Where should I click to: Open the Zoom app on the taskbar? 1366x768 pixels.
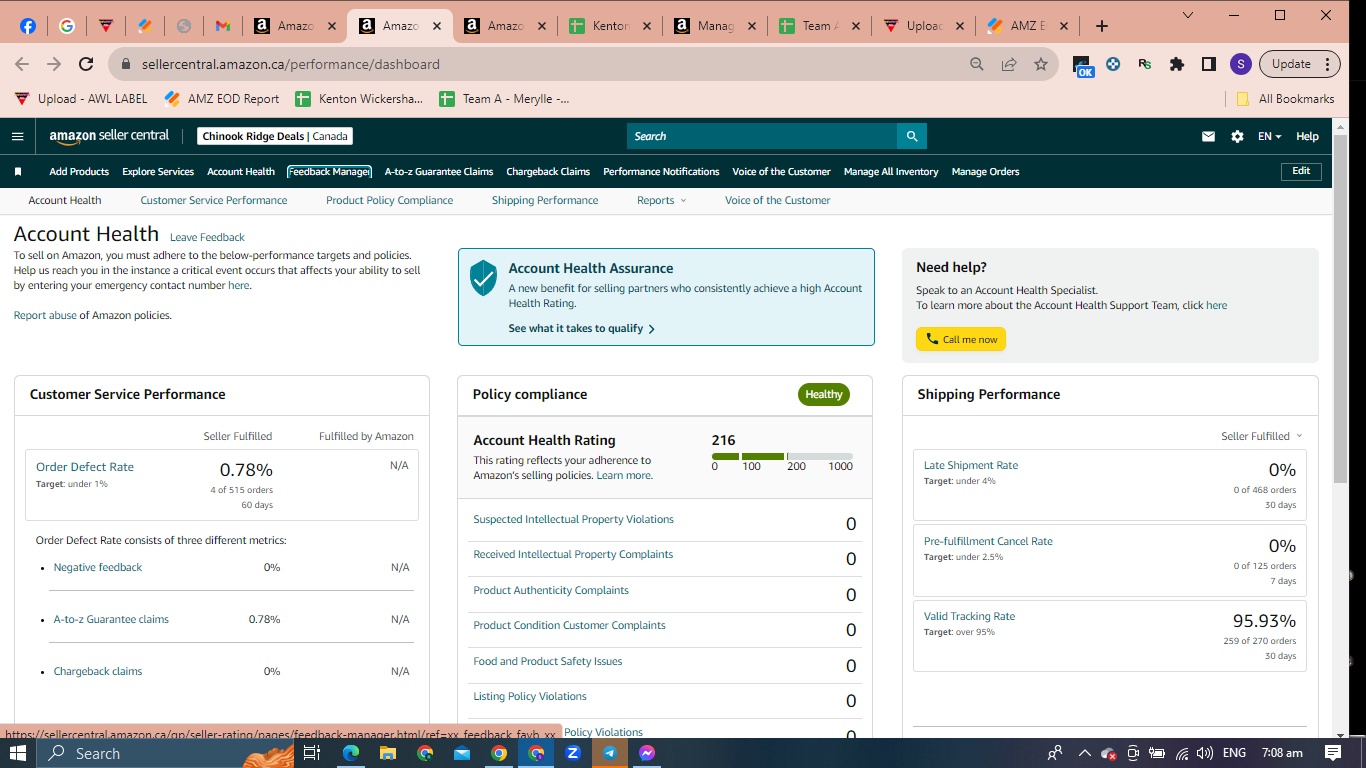coord(573,753)
